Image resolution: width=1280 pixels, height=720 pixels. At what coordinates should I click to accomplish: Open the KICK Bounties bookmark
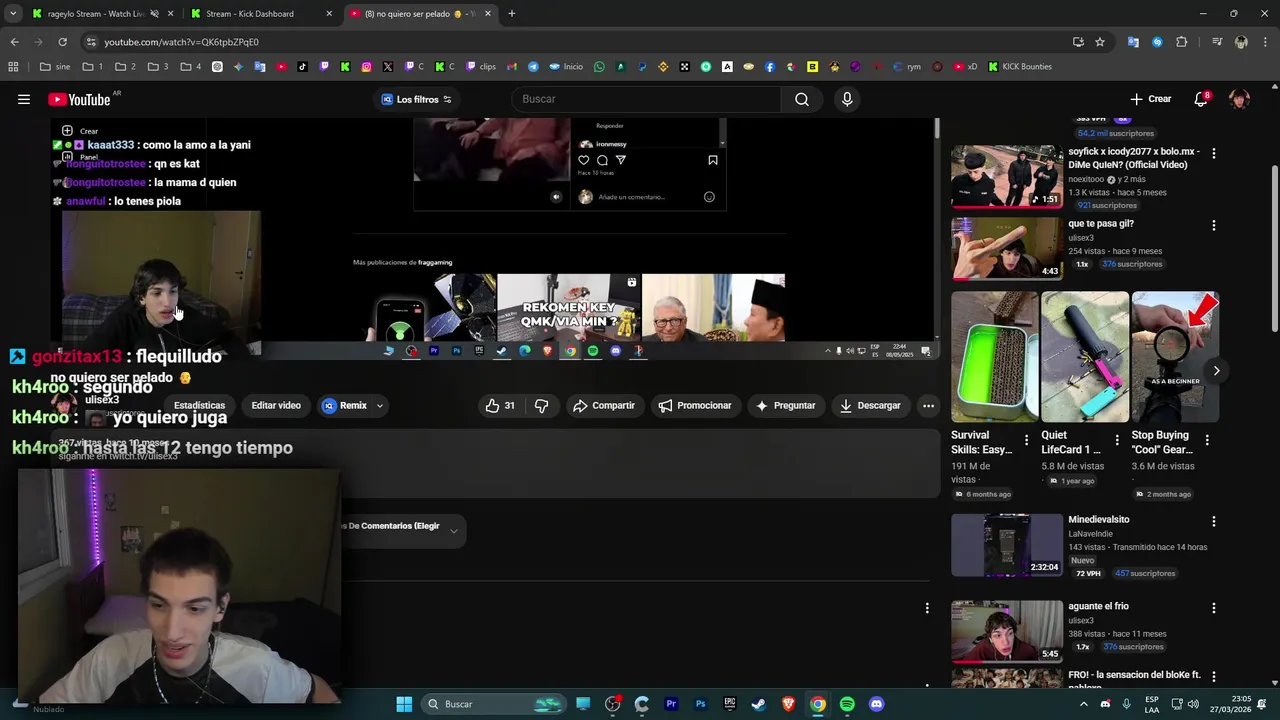pyautogui.click(x=1020, y=67)
